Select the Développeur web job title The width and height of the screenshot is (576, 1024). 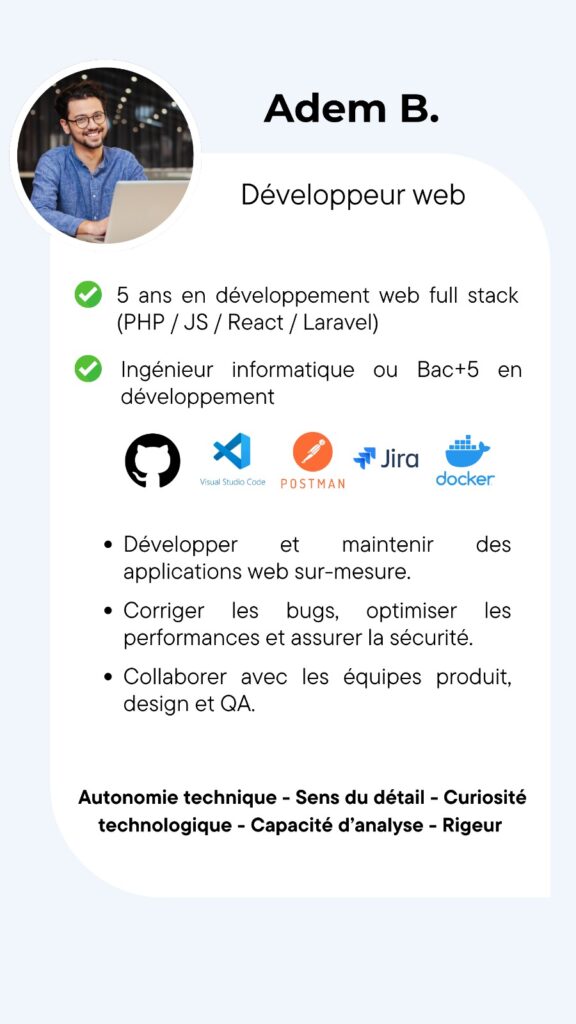(x=353, y=195)
